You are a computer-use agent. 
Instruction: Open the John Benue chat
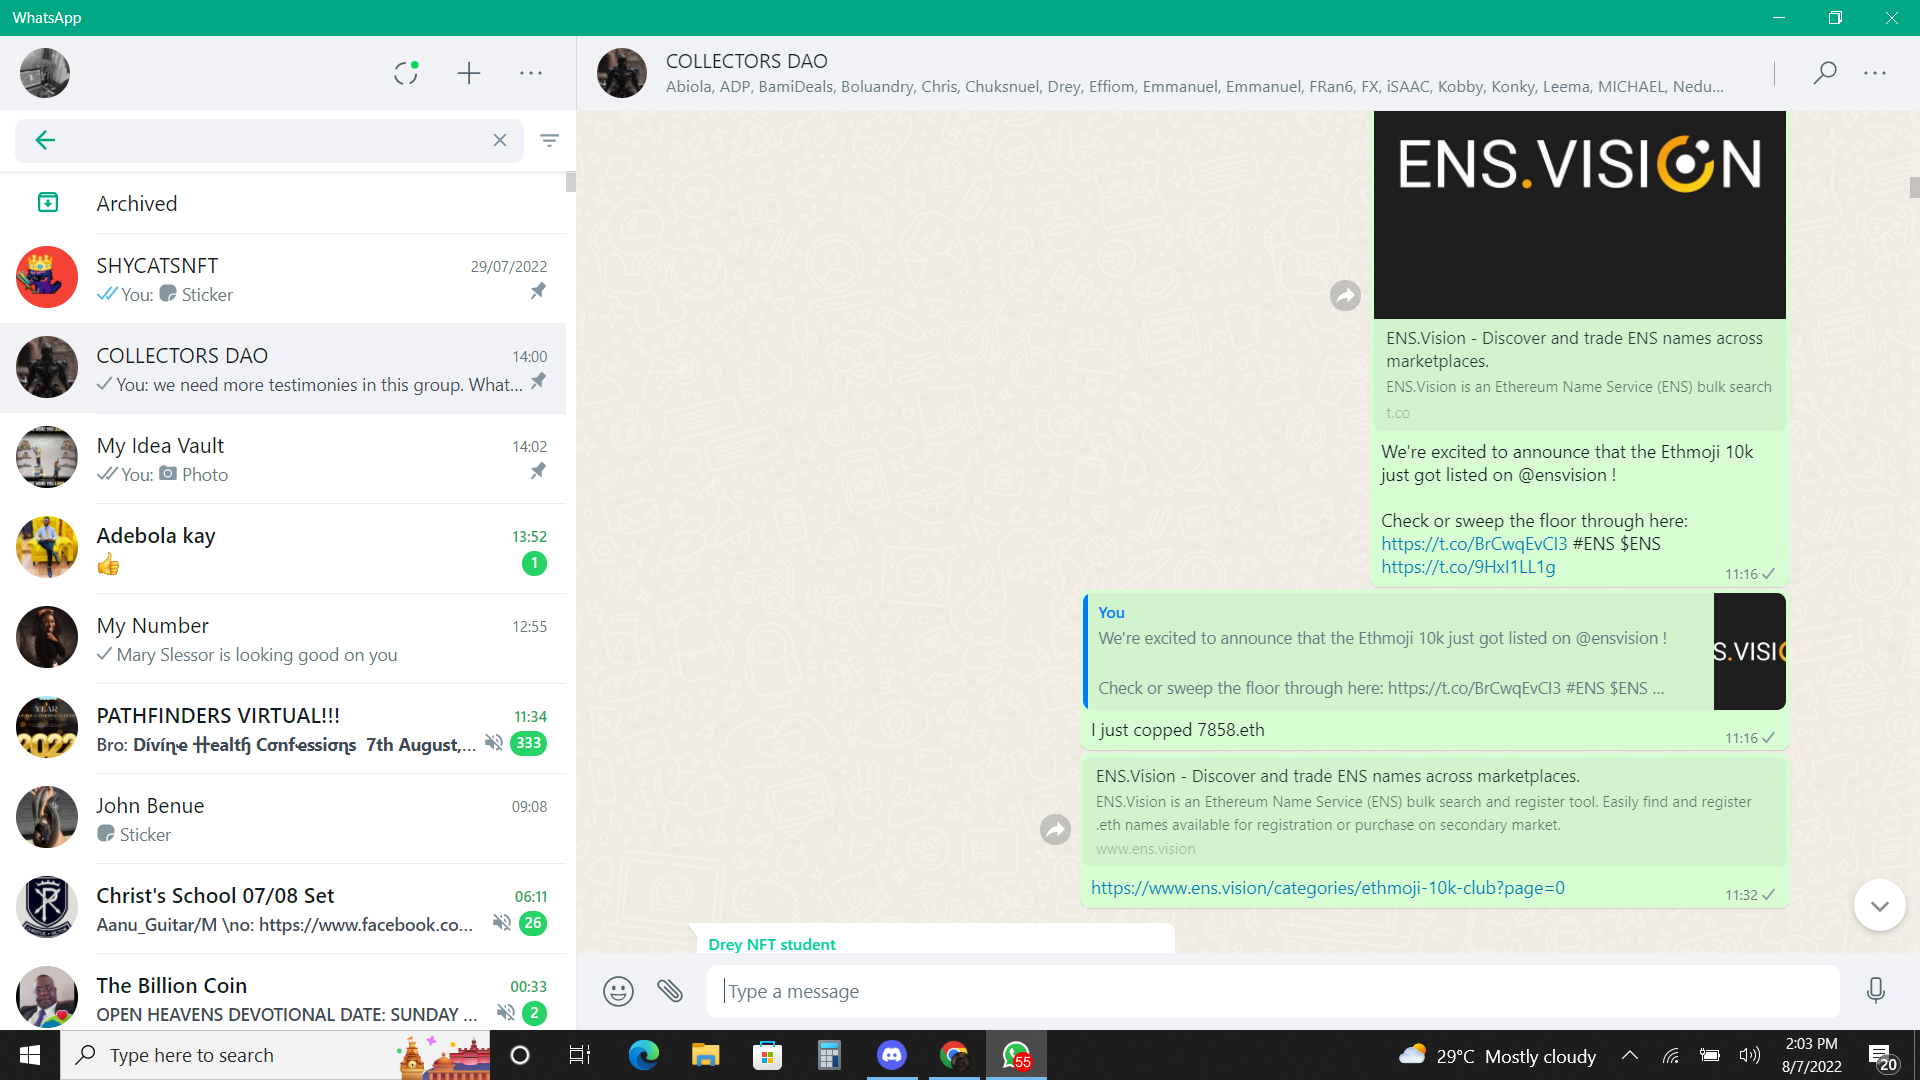click(x=283, y=818)
